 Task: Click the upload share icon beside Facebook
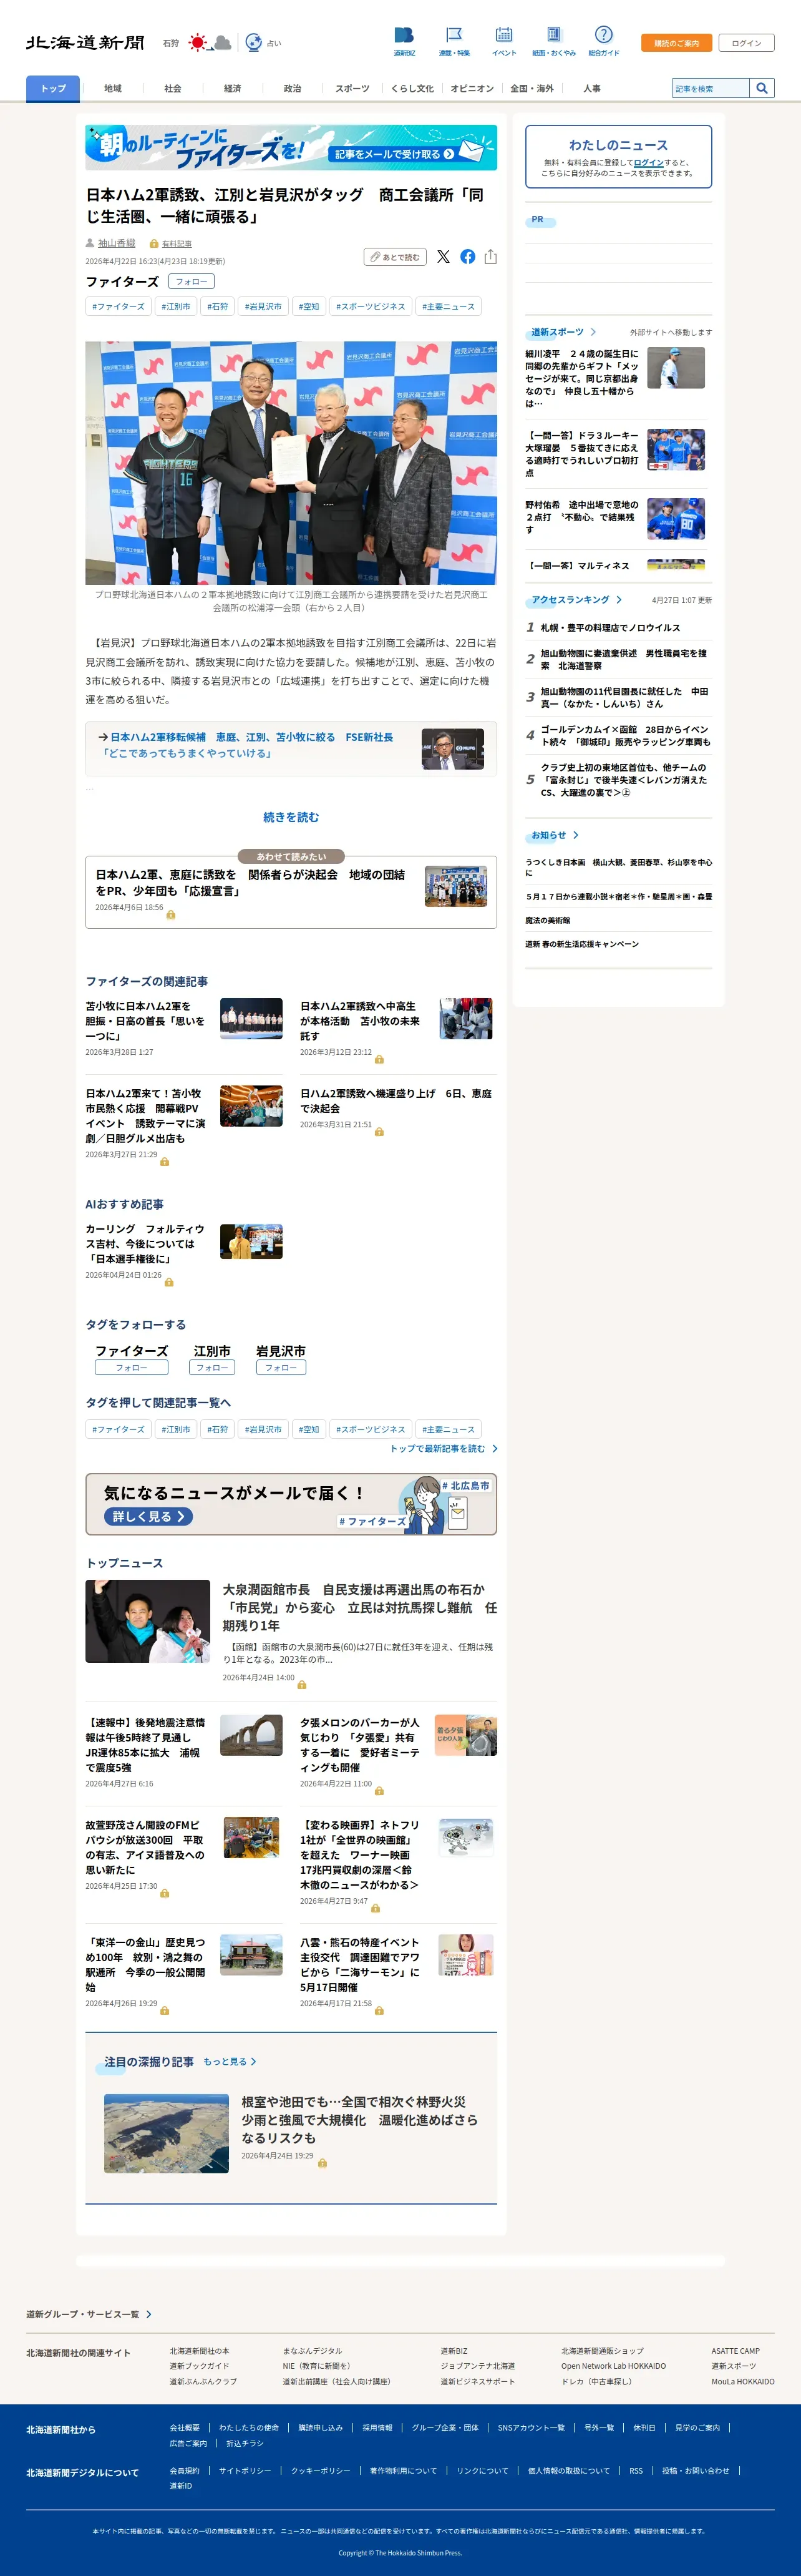490,257
